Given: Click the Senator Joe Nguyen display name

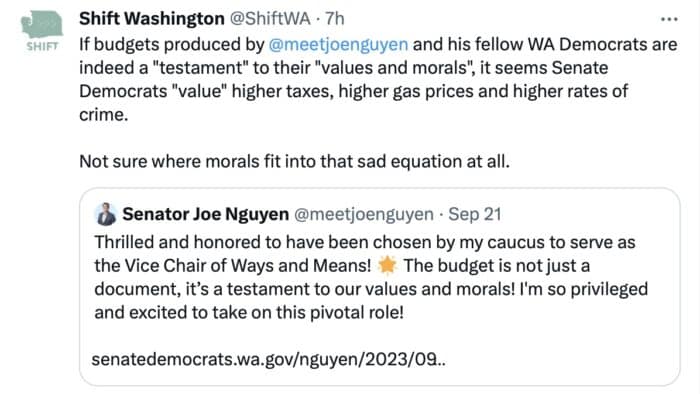Looking at the screenshot, I should click(205, 214).
